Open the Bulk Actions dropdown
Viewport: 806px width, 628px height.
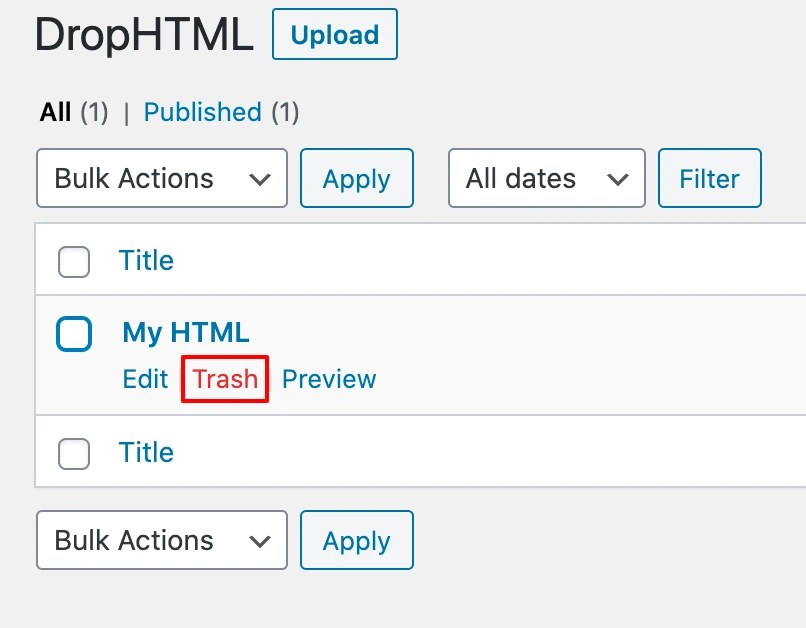[x=161, y=178]
